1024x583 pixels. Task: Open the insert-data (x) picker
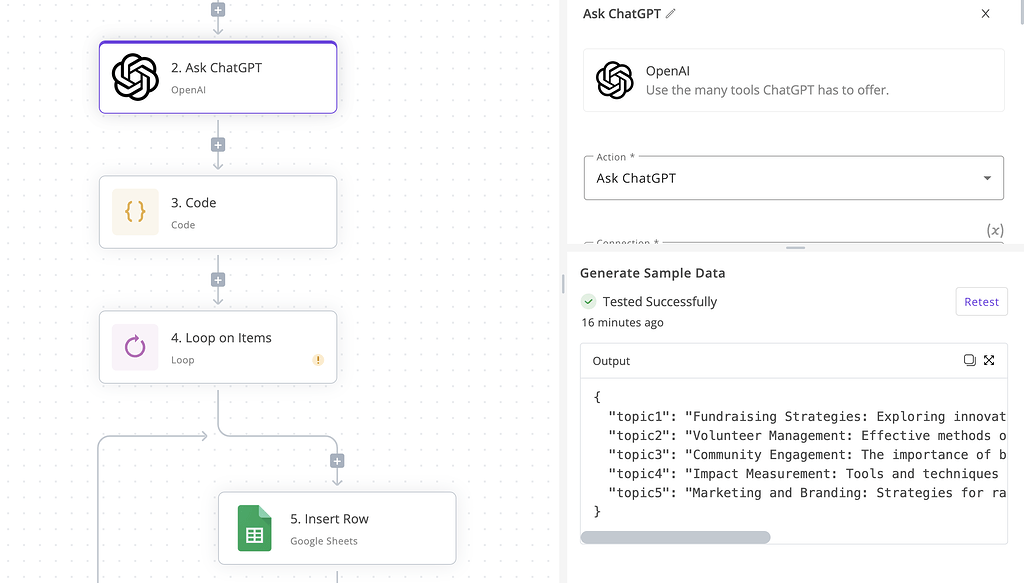(x=995, y=230)
